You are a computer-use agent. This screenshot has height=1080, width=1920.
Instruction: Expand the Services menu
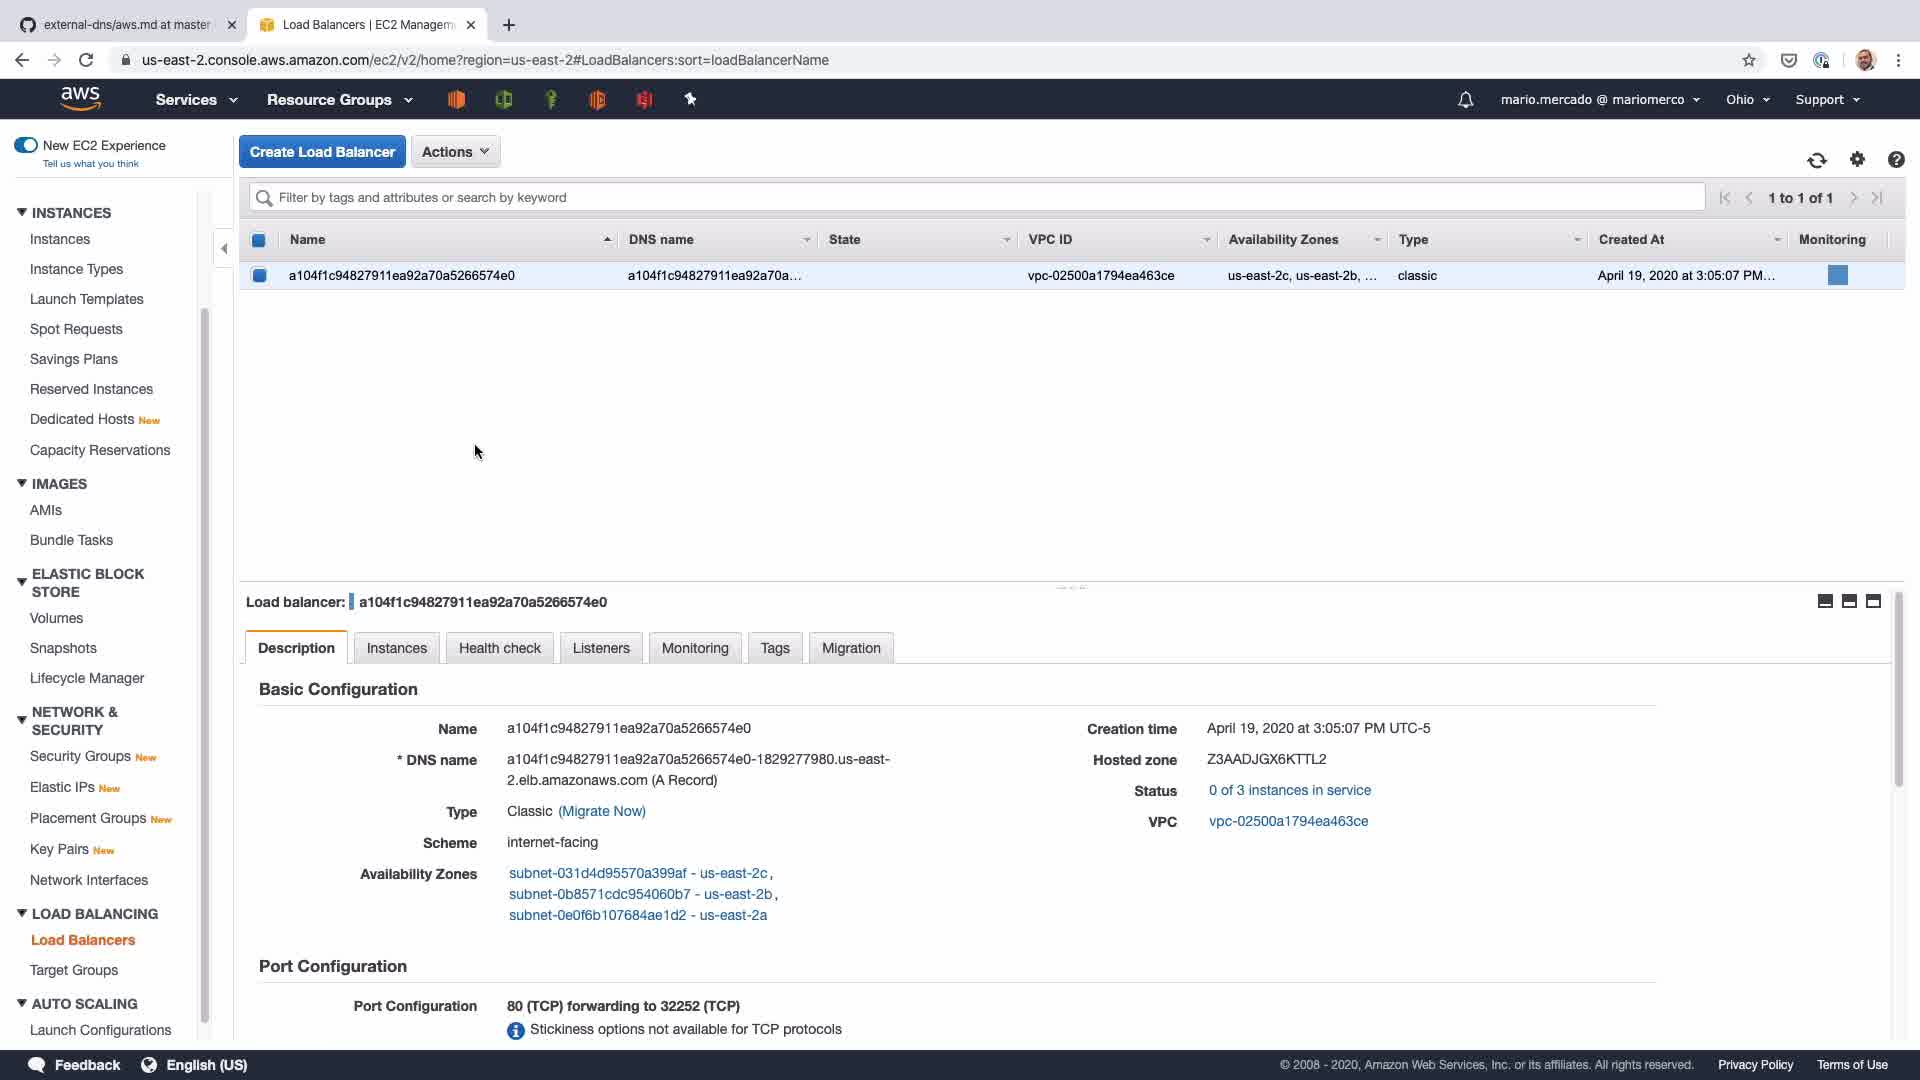point(196,100)
